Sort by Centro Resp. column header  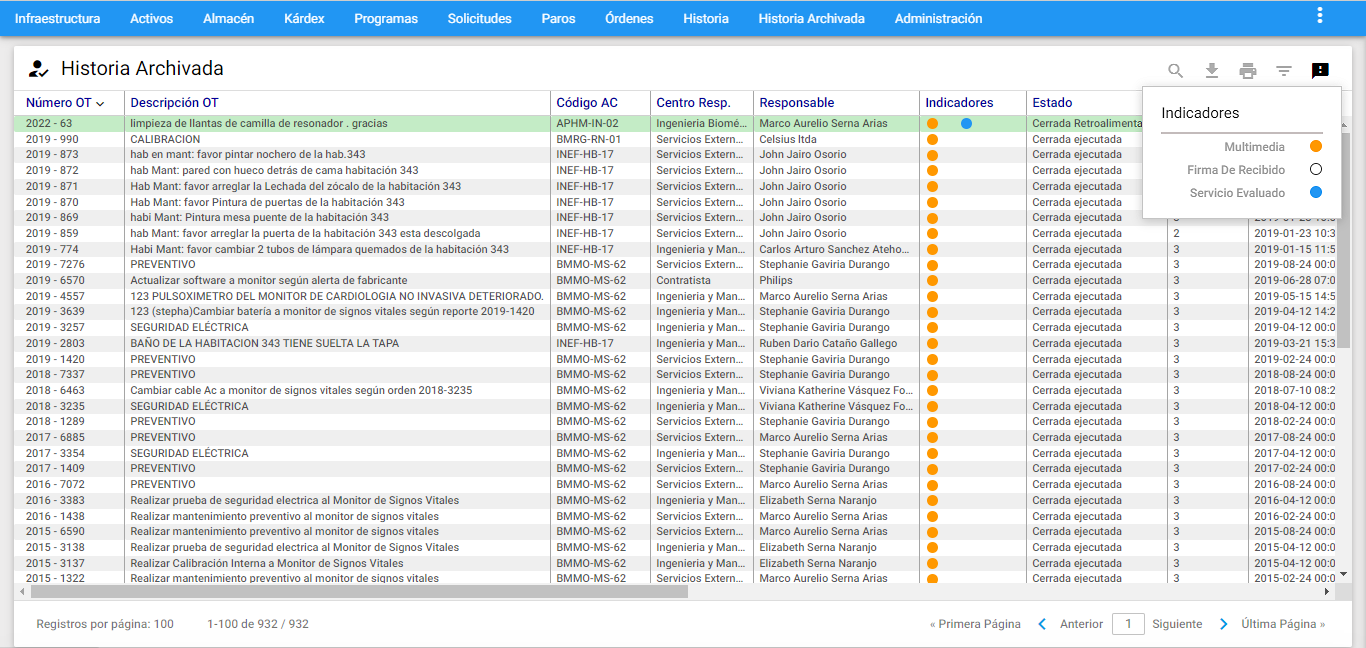[693, 103]
